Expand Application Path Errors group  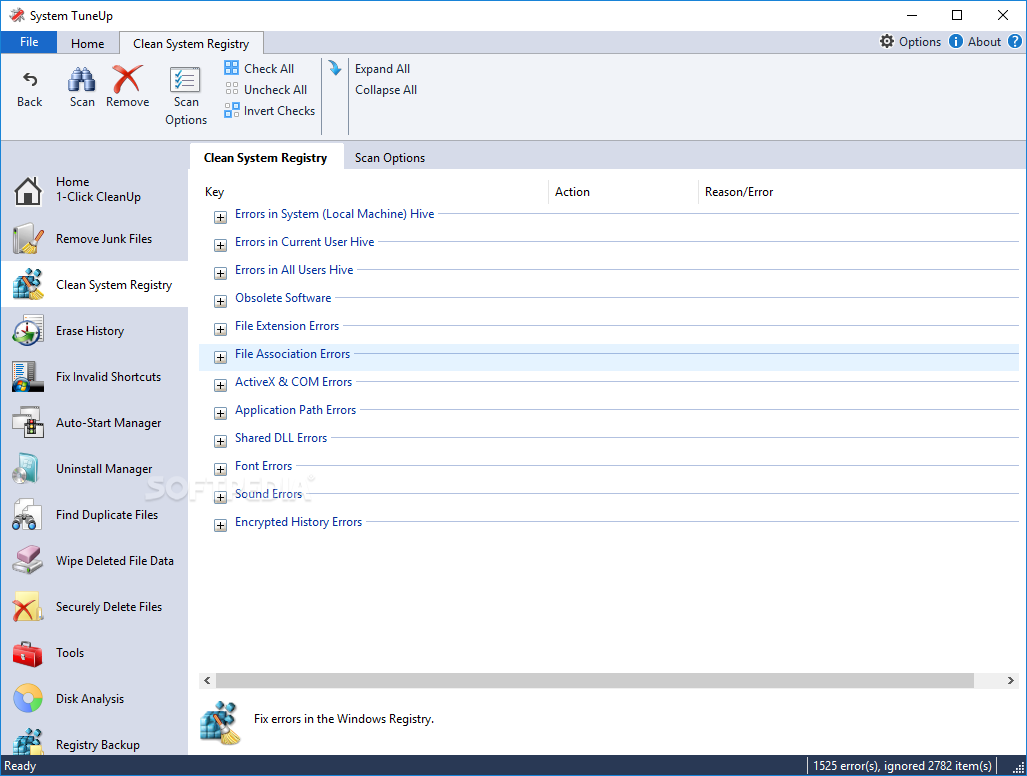click(221, 413)
